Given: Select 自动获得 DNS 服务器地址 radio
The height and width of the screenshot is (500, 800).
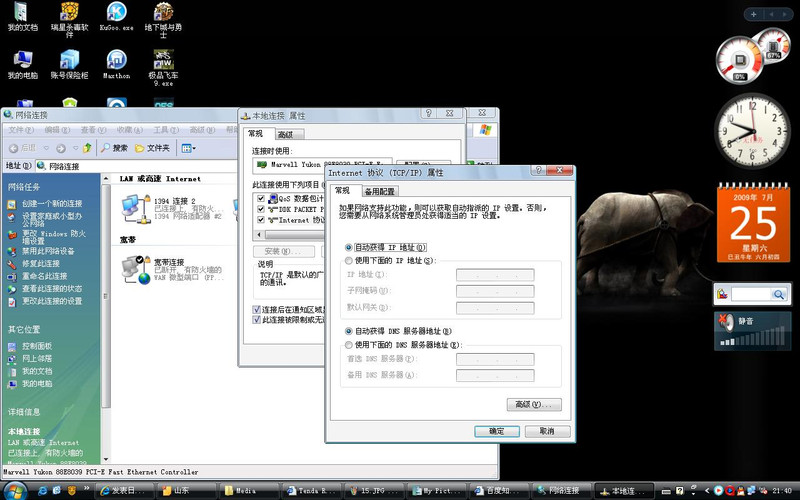Looking at the screenshot, I should point(349,331).
